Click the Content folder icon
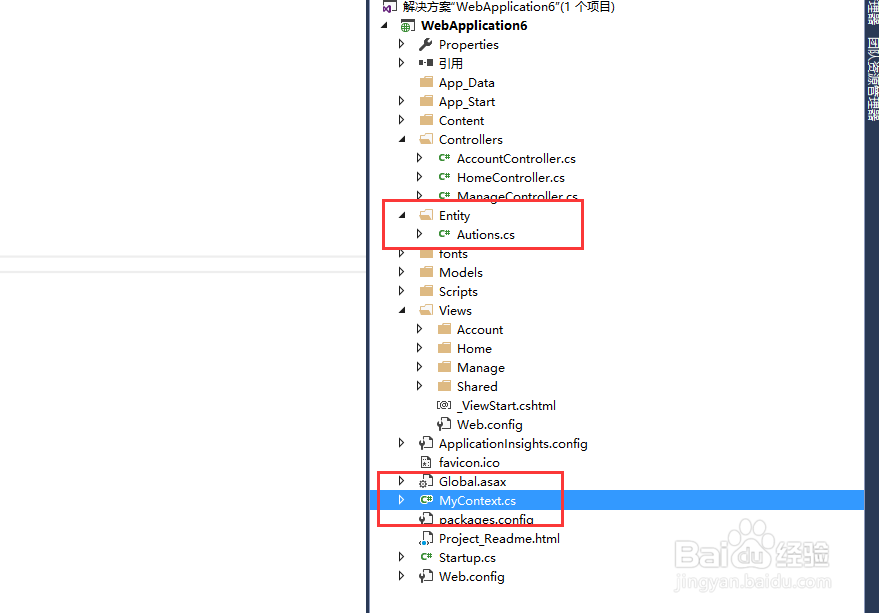The image size is (879, 613). tap(426, 120)
